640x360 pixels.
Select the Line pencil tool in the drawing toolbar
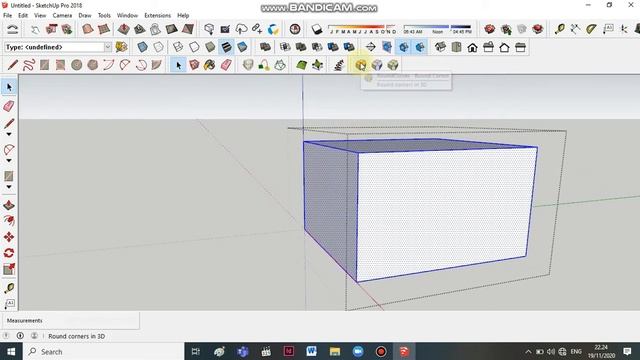(x=13, y=65)
